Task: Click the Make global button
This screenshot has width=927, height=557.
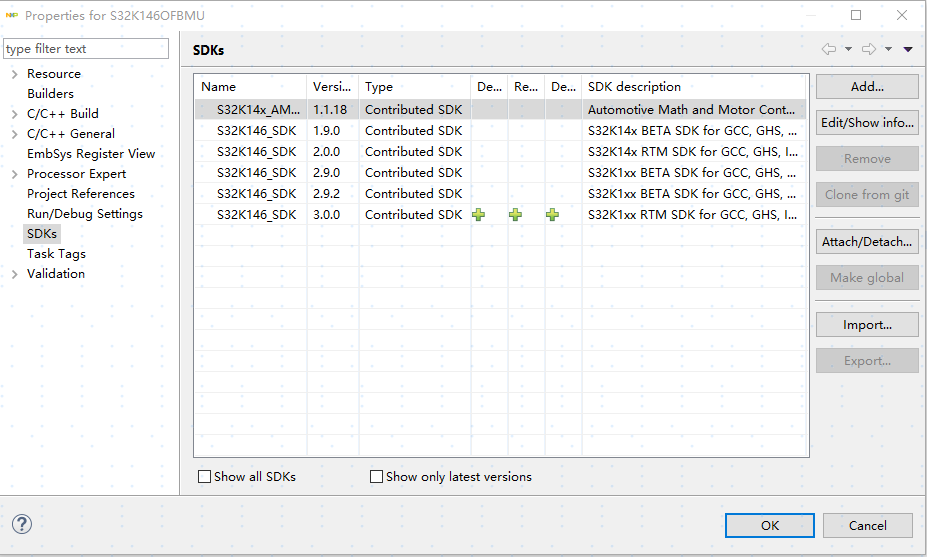Action: [x=867, y=278]
